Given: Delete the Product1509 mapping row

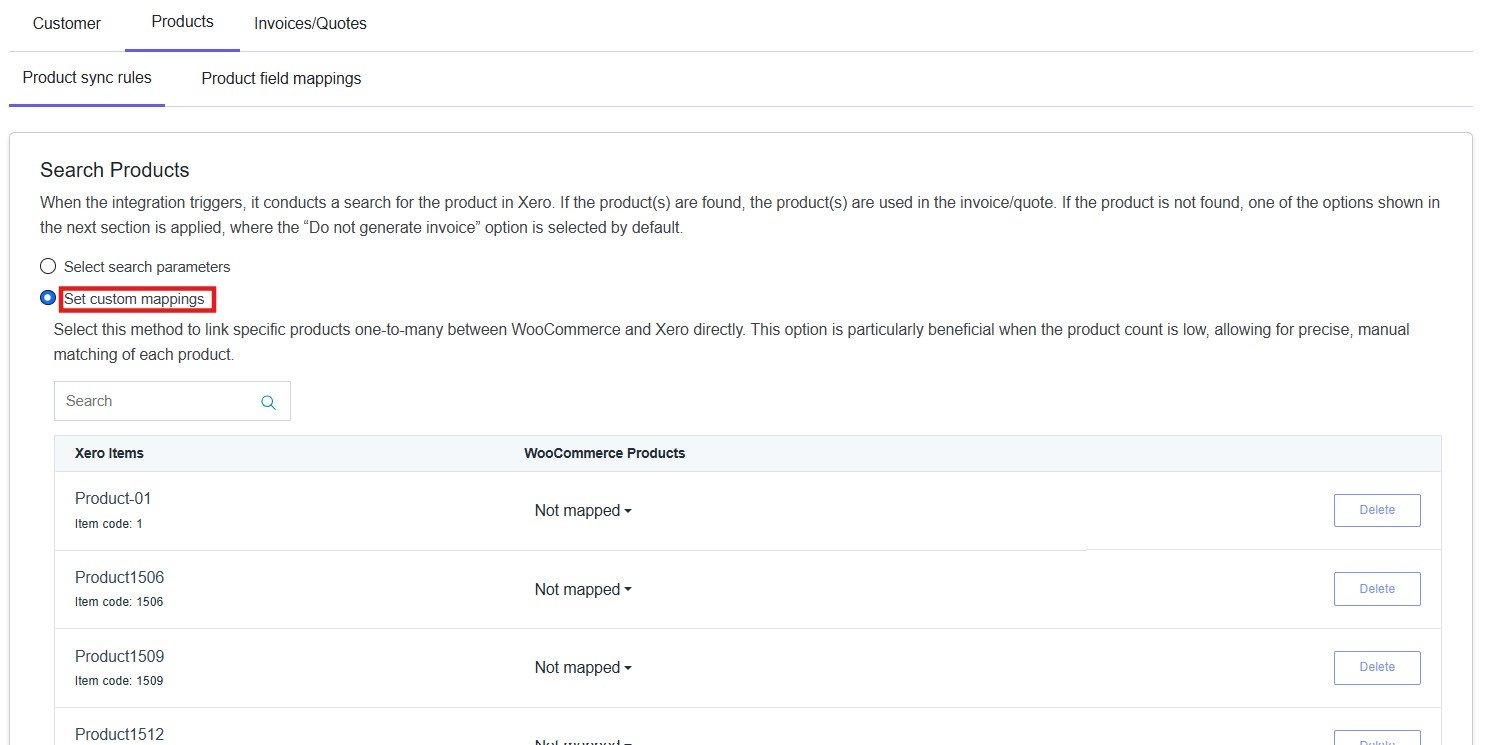Looking at the screenshot, I should coord(1377,667).
